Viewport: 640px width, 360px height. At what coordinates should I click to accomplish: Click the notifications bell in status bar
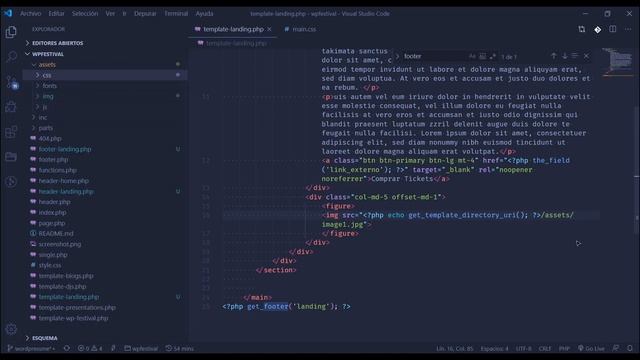pos(630,349)
